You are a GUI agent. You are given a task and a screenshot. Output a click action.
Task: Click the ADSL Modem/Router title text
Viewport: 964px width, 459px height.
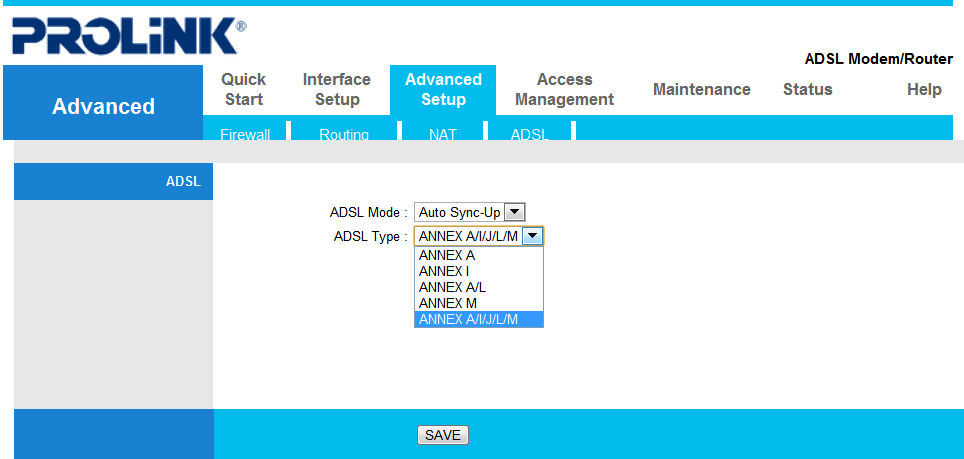[x=879, y=59]
